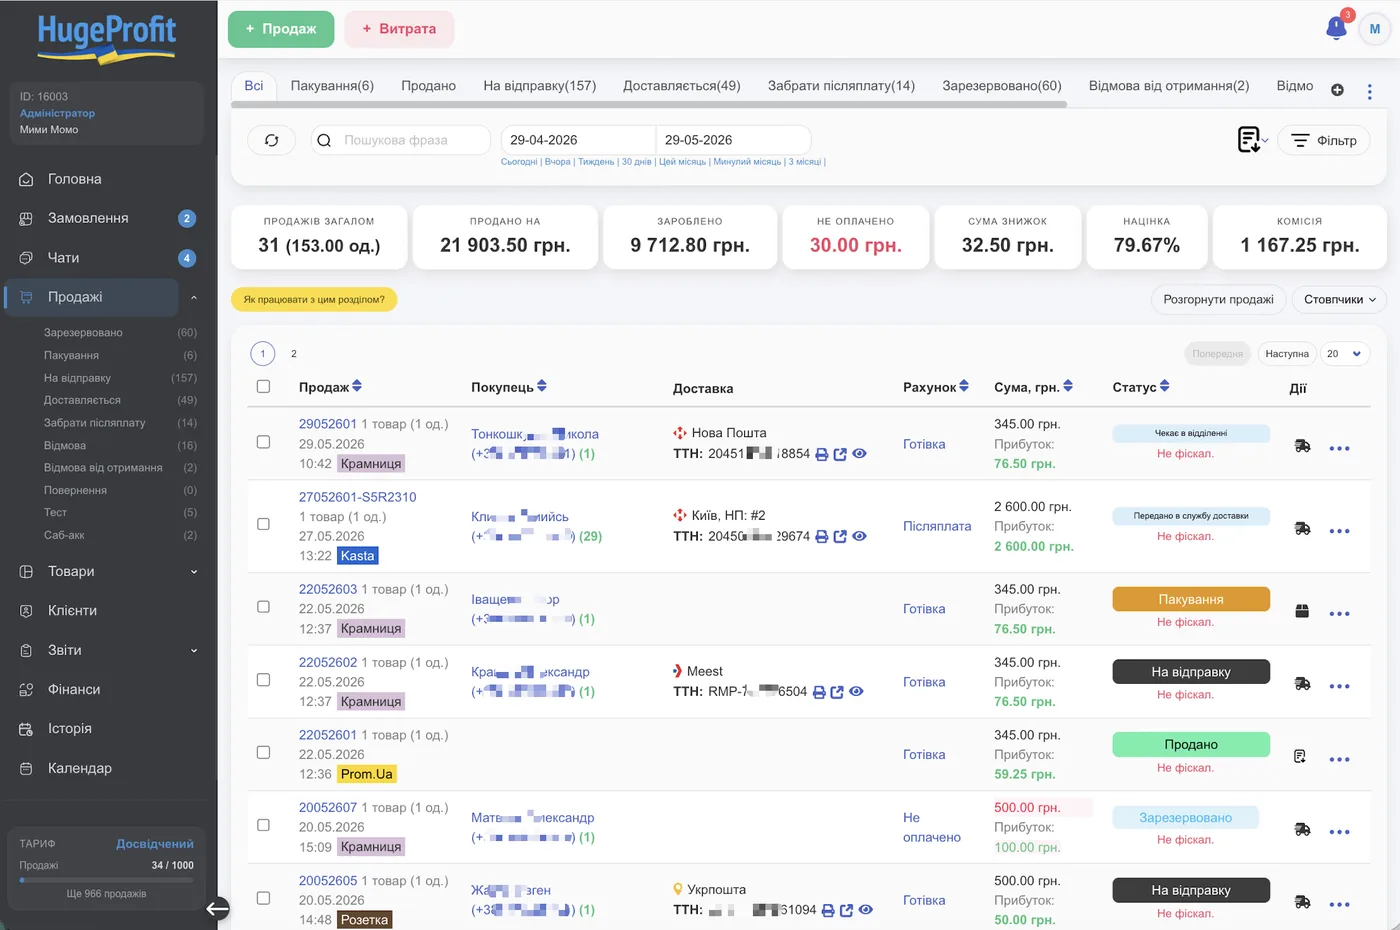Screen dimensions: 1400x930
Task: Click the delivery truck icon for sale 29052601
Action: (x=1302, y=446)
